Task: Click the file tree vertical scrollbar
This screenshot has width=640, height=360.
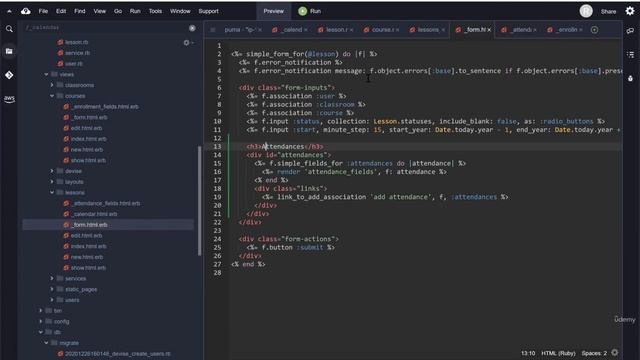Action: point(200,200)
